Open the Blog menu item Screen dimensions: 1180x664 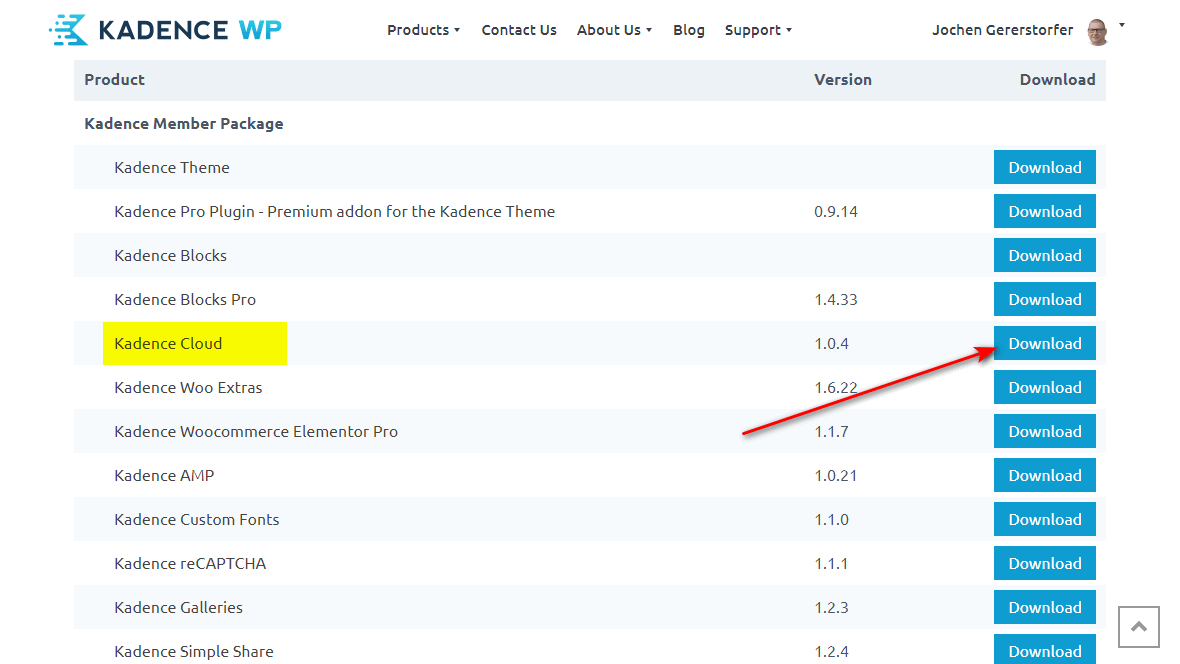coord(688,30)
